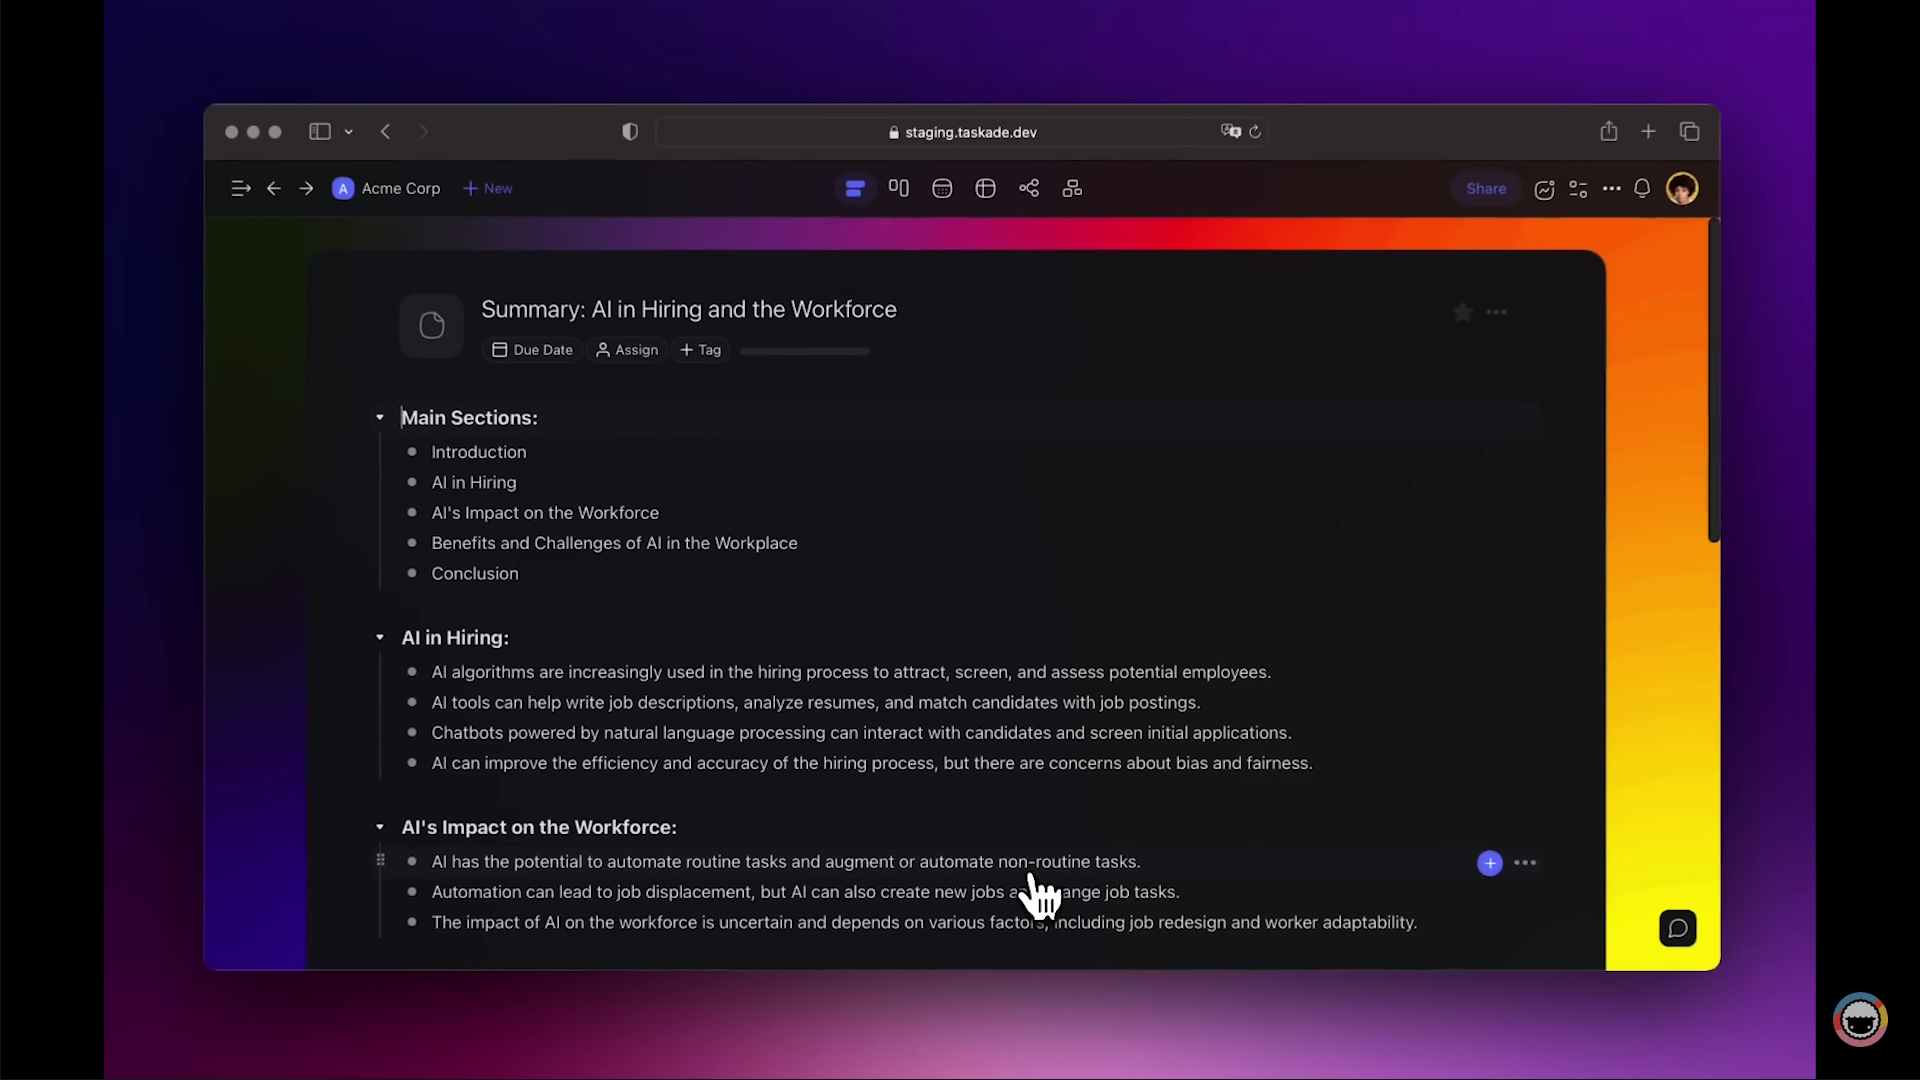Open the Mind Map view icon
Image resolution: width=1920 pixels, height=1080 pixels.
1028,188
